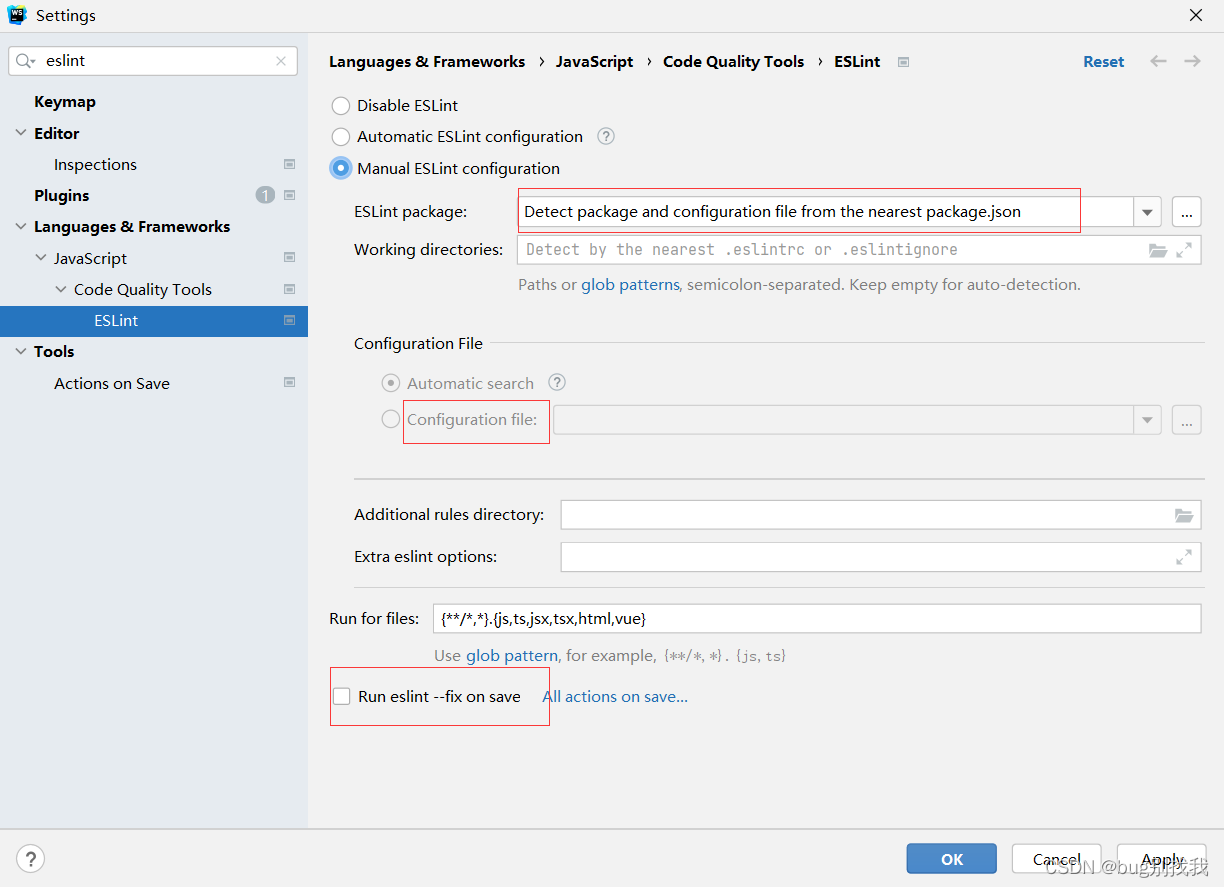The height and width of the screenshot is (887, 1224).
Task: Collapse the Languages & Frameworks section
Action: click(x=21, y=226)
